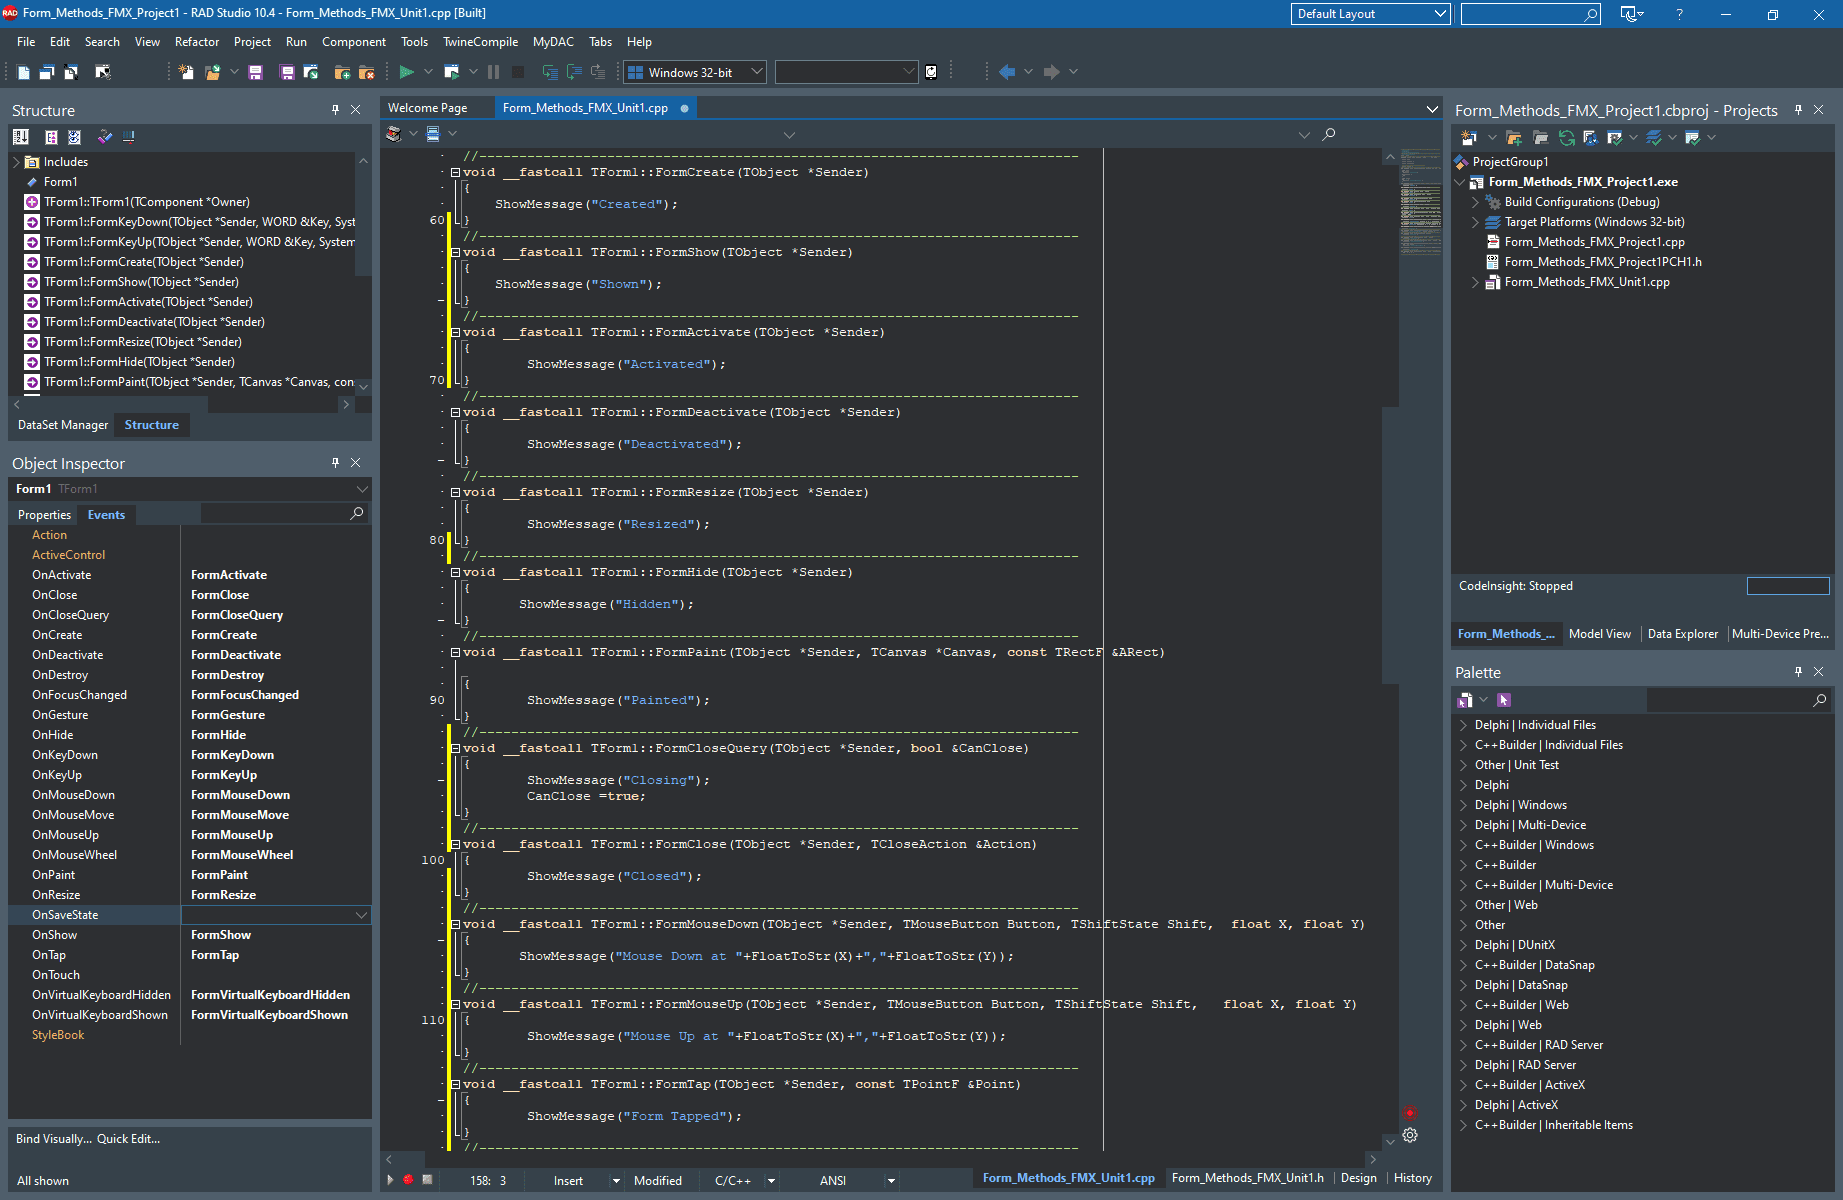Expand Build Configurations (Debug) node
Viewport: 1843px width, 1200px height.
[x=1475, y=202]
